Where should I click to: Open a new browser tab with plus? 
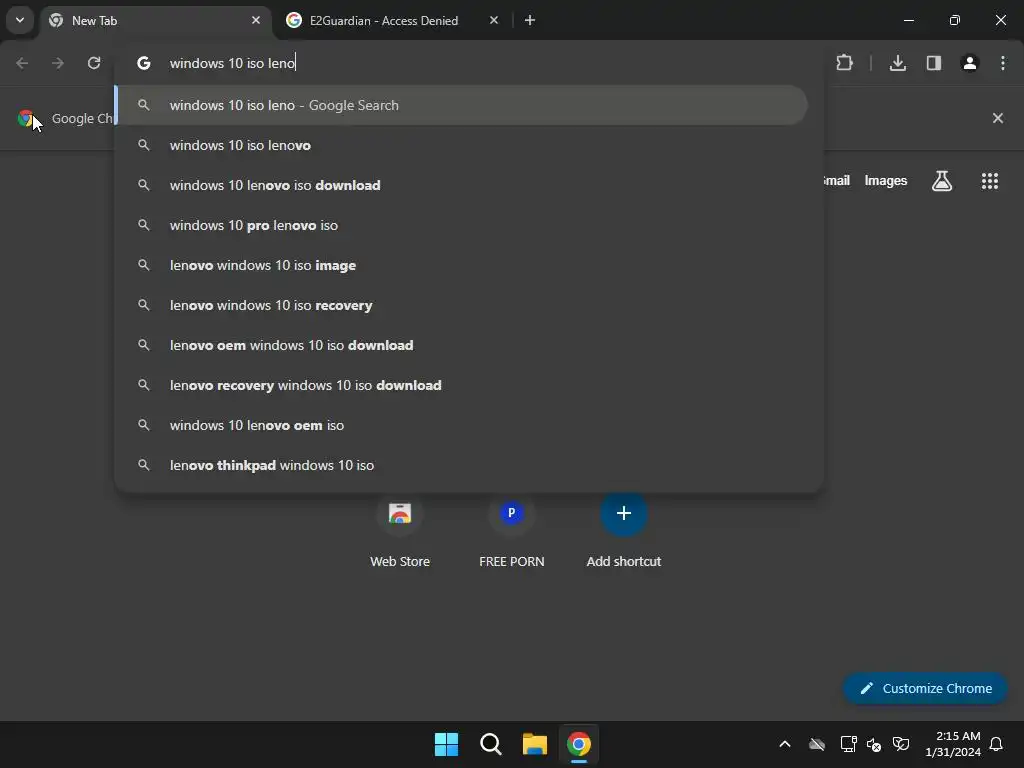coord(530,20)
